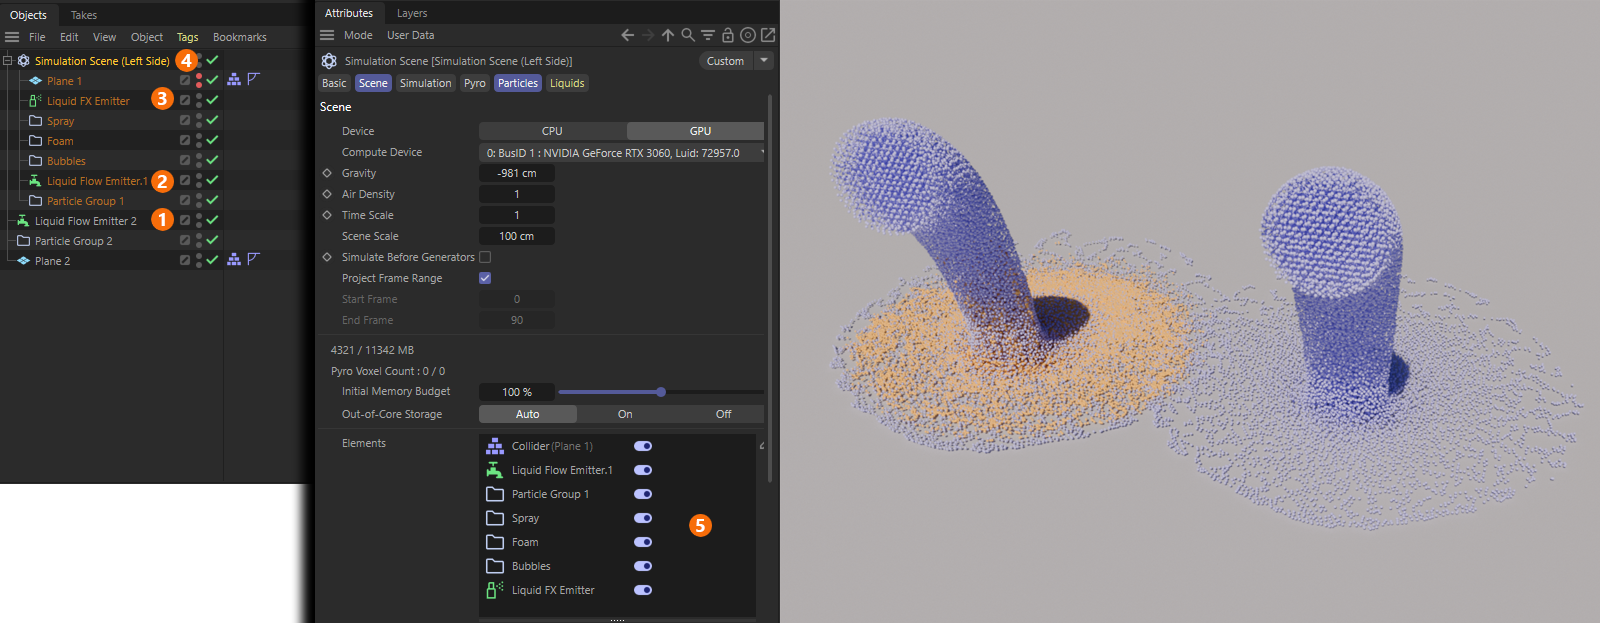Enable the Simulate Before Generators checkbox
Viewport: 1600px width, 623px height.
(485, 257)
